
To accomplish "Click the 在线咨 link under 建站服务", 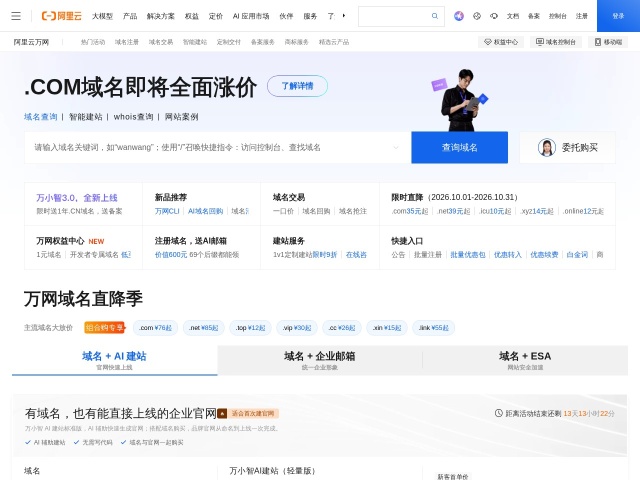I will point(356,255).
